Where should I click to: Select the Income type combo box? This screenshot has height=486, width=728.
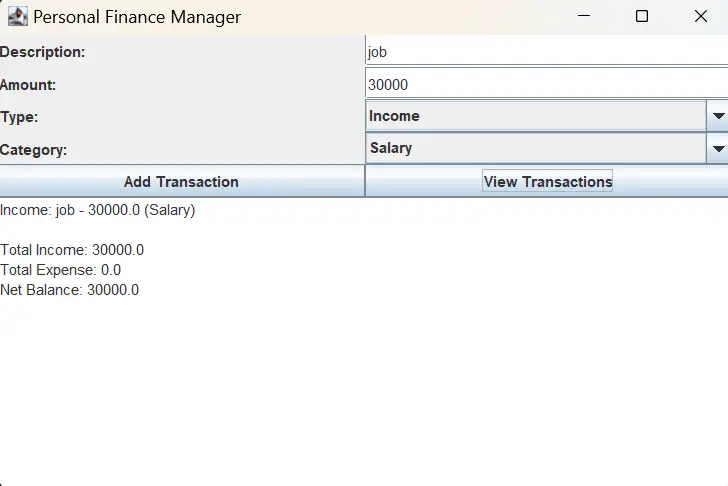(x=546, y=116)
